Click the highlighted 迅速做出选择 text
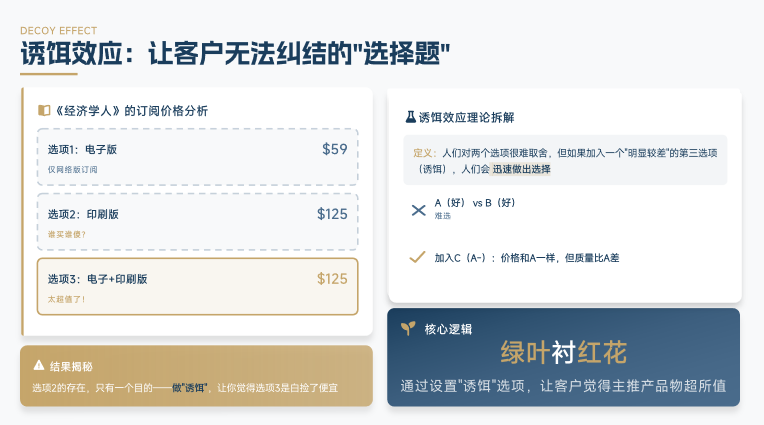 (521, 170)
